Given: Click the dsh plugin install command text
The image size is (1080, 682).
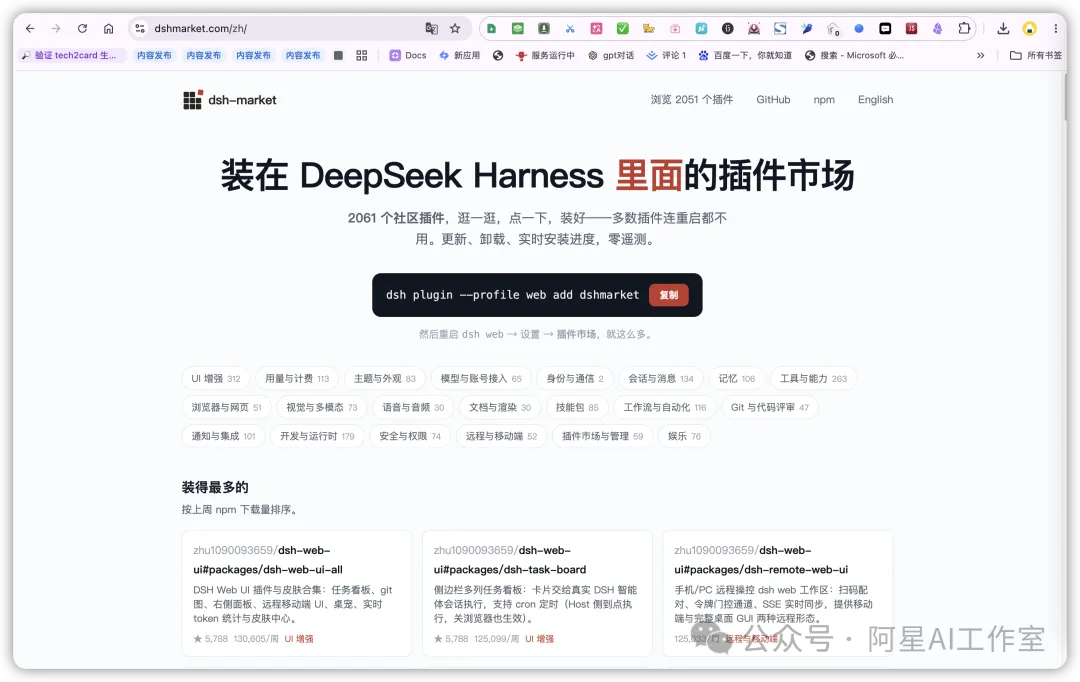Looking at the screenshot, I should [512, 295].
